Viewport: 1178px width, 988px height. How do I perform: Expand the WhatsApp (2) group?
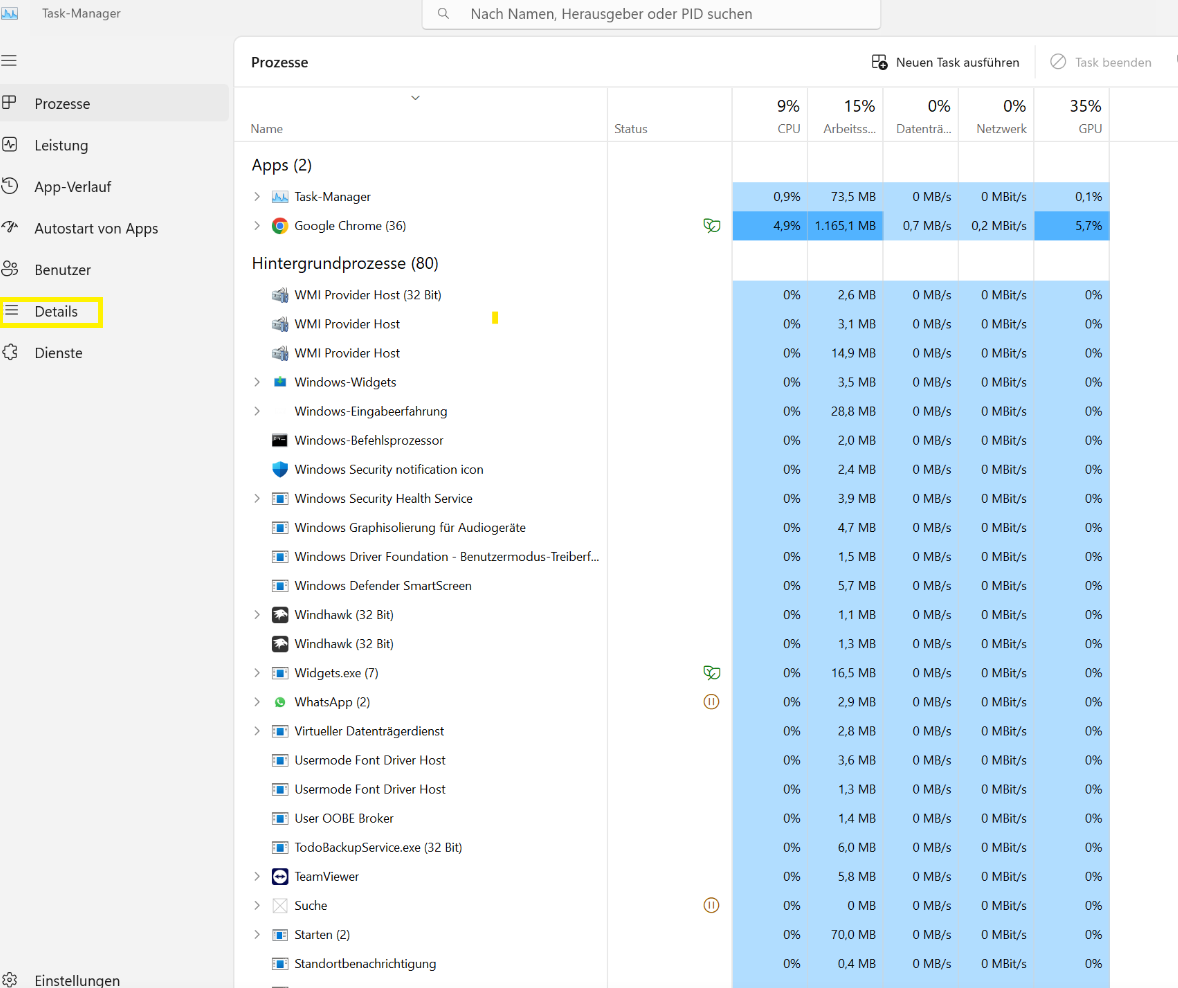[257, 702]
